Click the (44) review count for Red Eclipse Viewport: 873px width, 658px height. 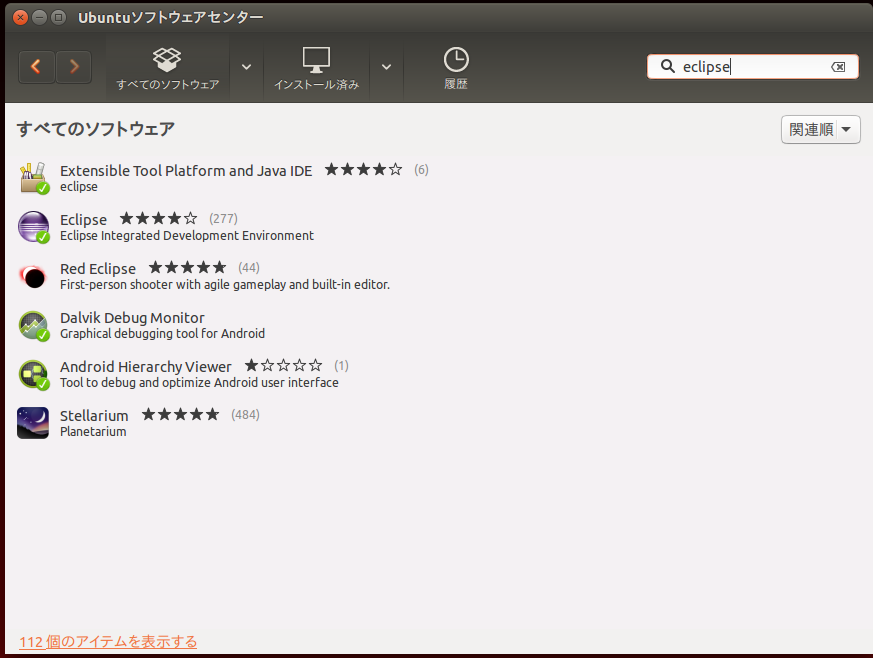tap(249, 268)
